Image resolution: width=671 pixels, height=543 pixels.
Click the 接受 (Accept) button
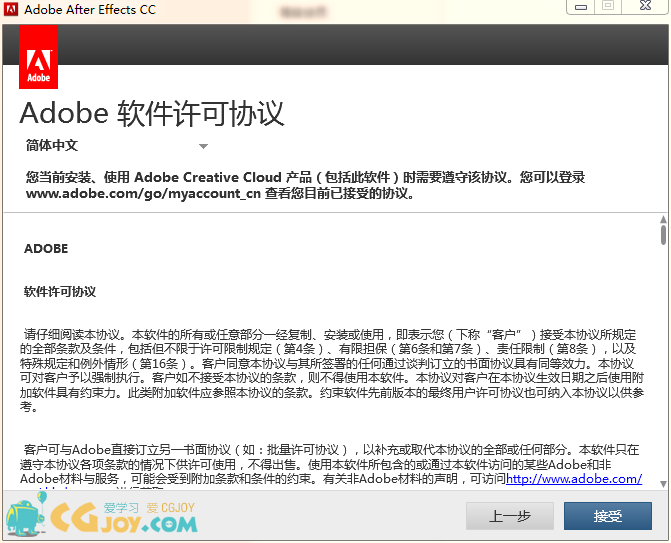[x=607, y=516]
